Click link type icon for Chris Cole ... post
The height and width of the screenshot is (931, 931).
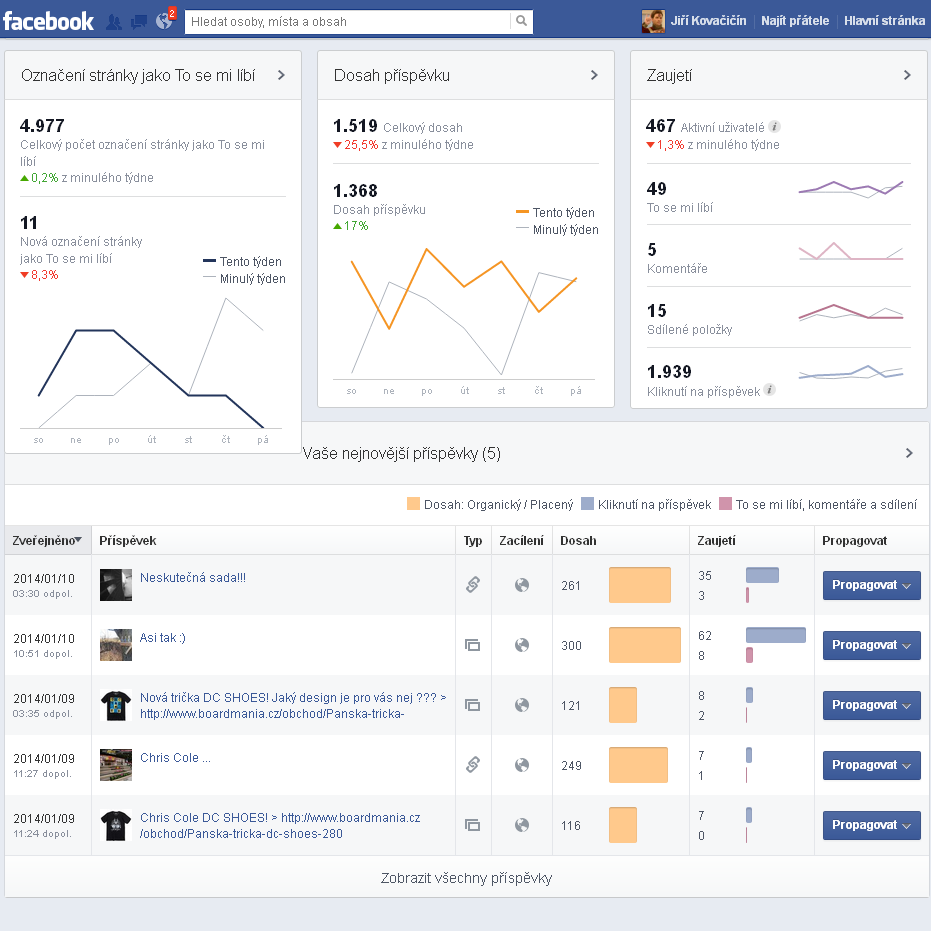click(473, 765)
